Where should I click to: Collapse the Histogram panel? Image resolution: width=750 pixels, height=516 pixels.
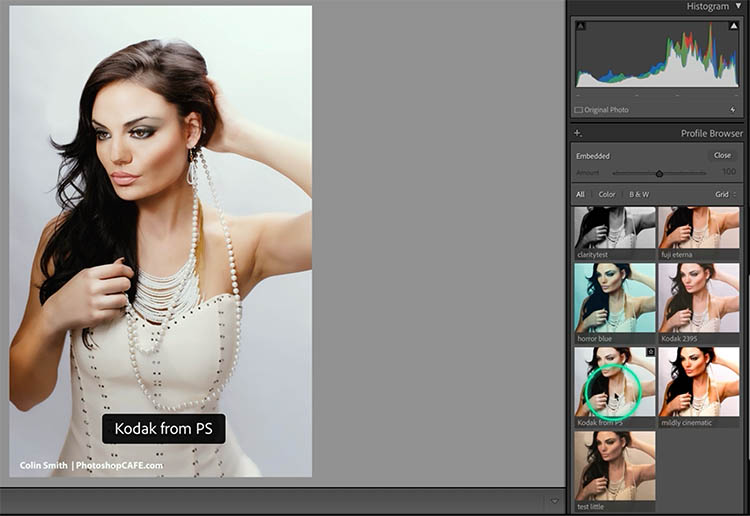click(x=738, y=6)
